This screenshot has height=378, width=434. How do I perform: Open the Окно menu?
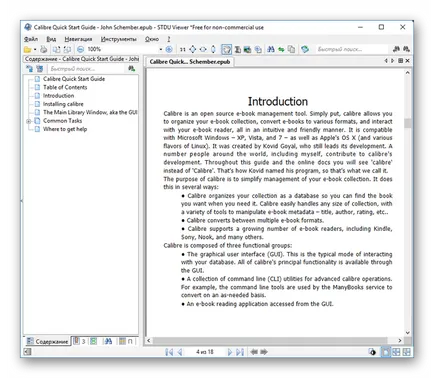152,39
